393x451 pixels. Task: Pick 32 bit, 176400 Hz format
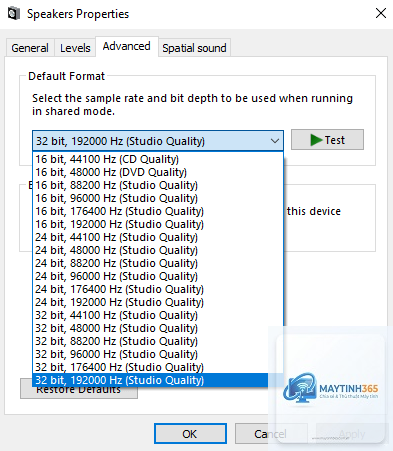158,367
